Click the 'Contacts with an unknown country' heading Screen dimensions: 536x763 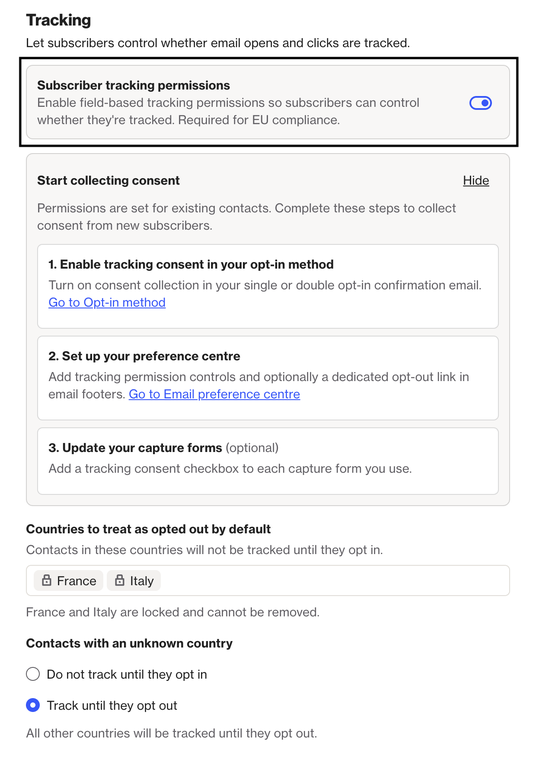pyautogui.click(x=129, y=643)
